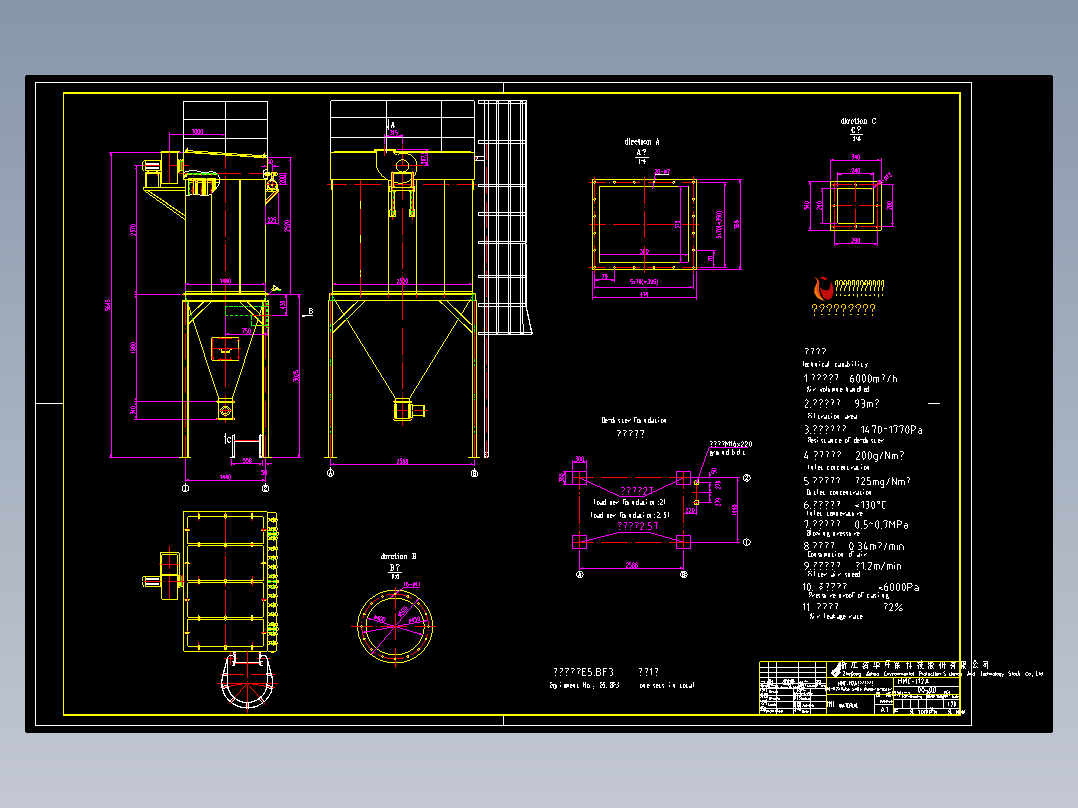Select the "one sets in total" note
Image resolution: width=1078 pixels, height=808 pixels.
pyautogui.click(x=666, y=686)
